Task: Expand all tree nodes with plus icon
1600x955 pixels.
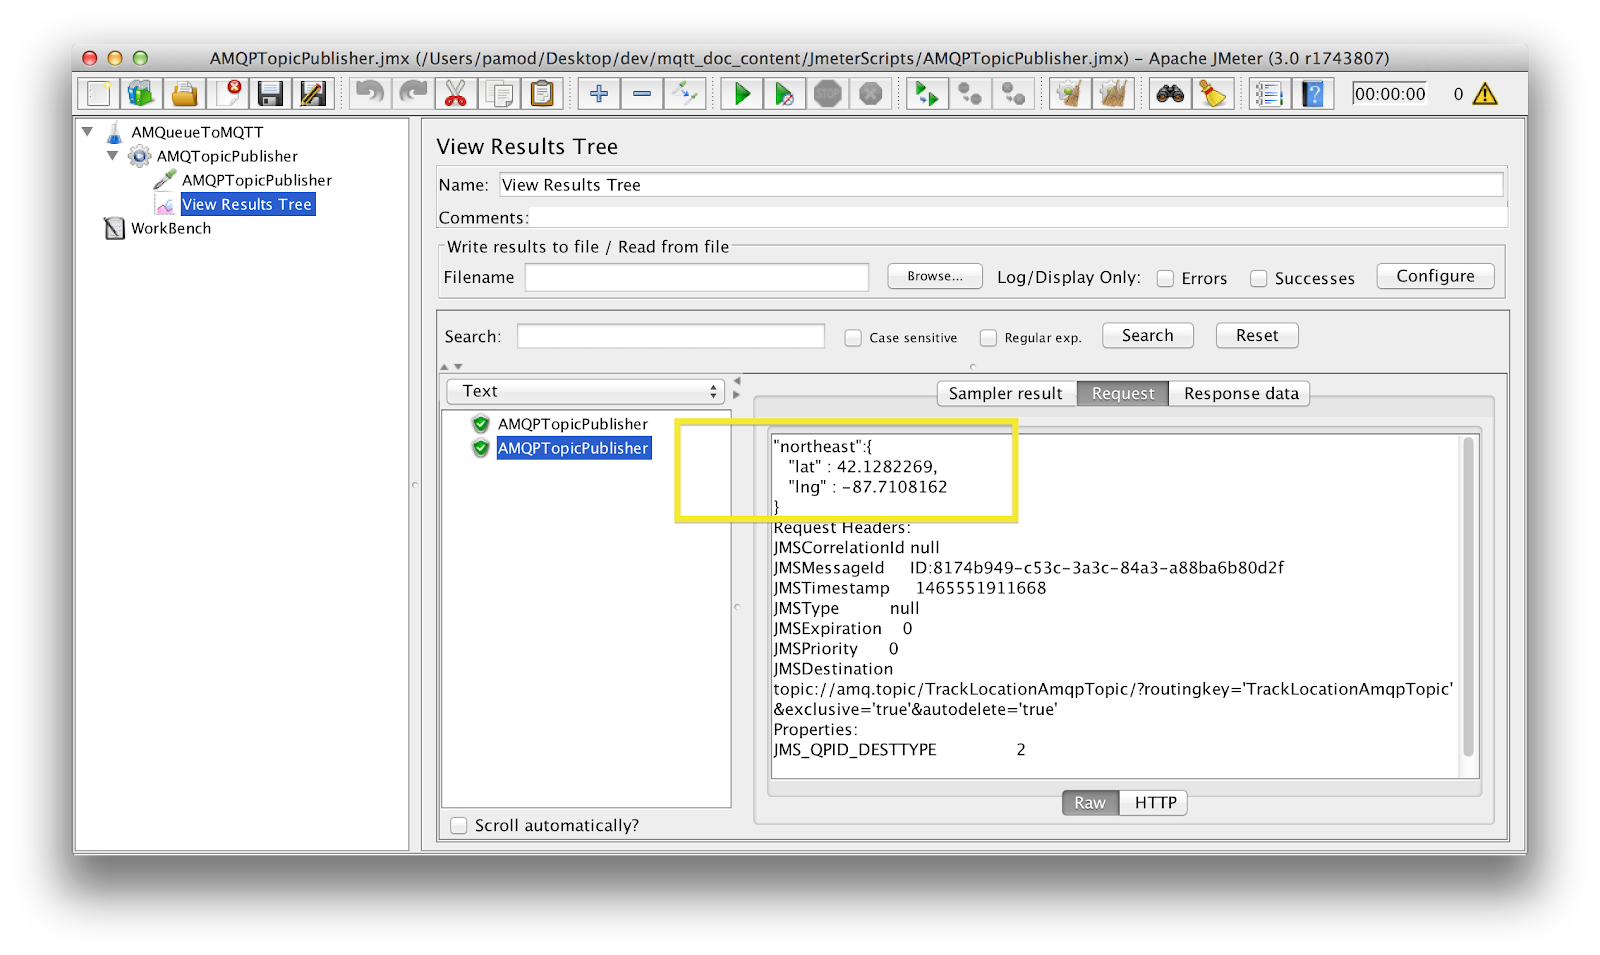Action: click(x=599, y=94)
